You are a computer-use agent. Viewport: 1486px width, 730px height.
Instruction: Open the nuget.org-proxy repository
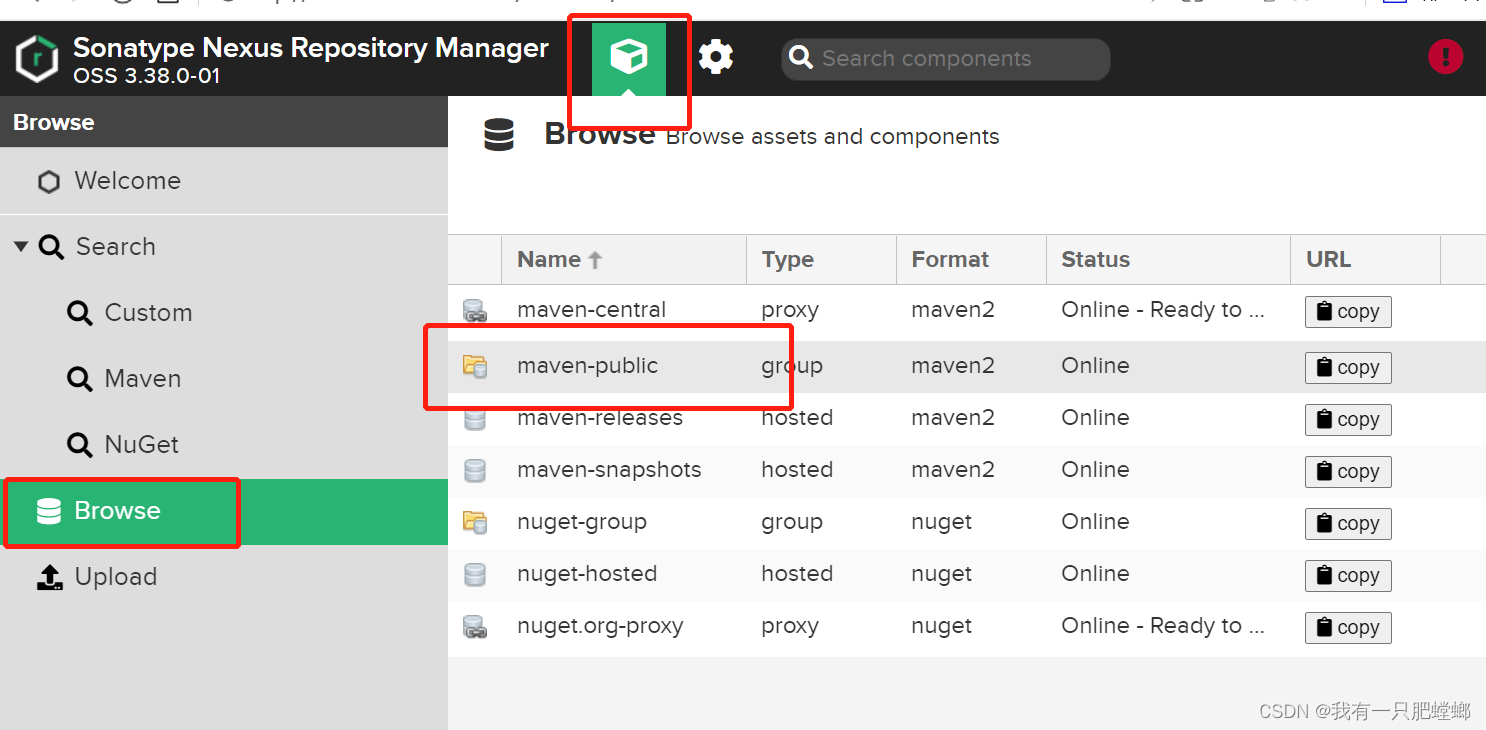coord(600,626)
